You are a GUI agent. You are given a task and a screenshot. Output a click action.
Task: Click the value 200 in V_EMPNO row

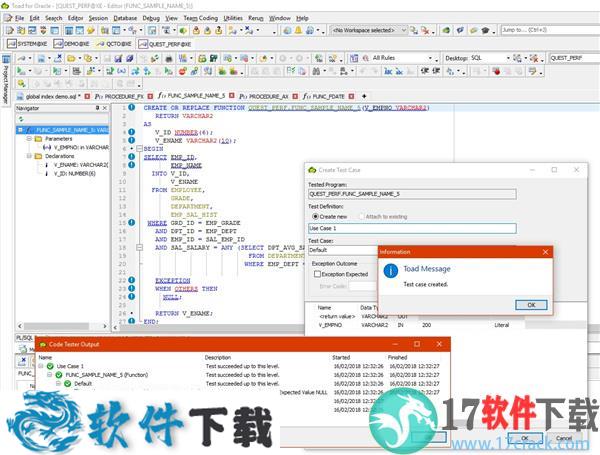pos(426,325)
